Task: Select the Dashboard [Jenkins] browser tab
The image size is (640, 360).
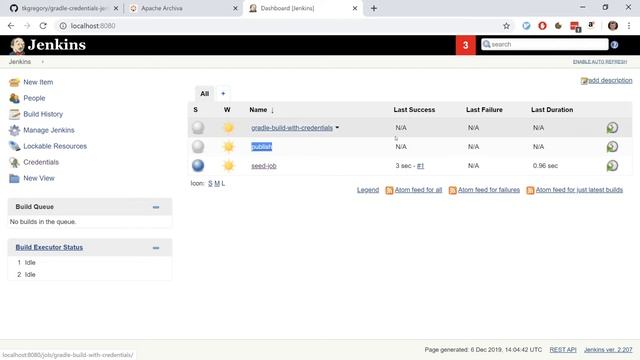Action: [304, 8]
